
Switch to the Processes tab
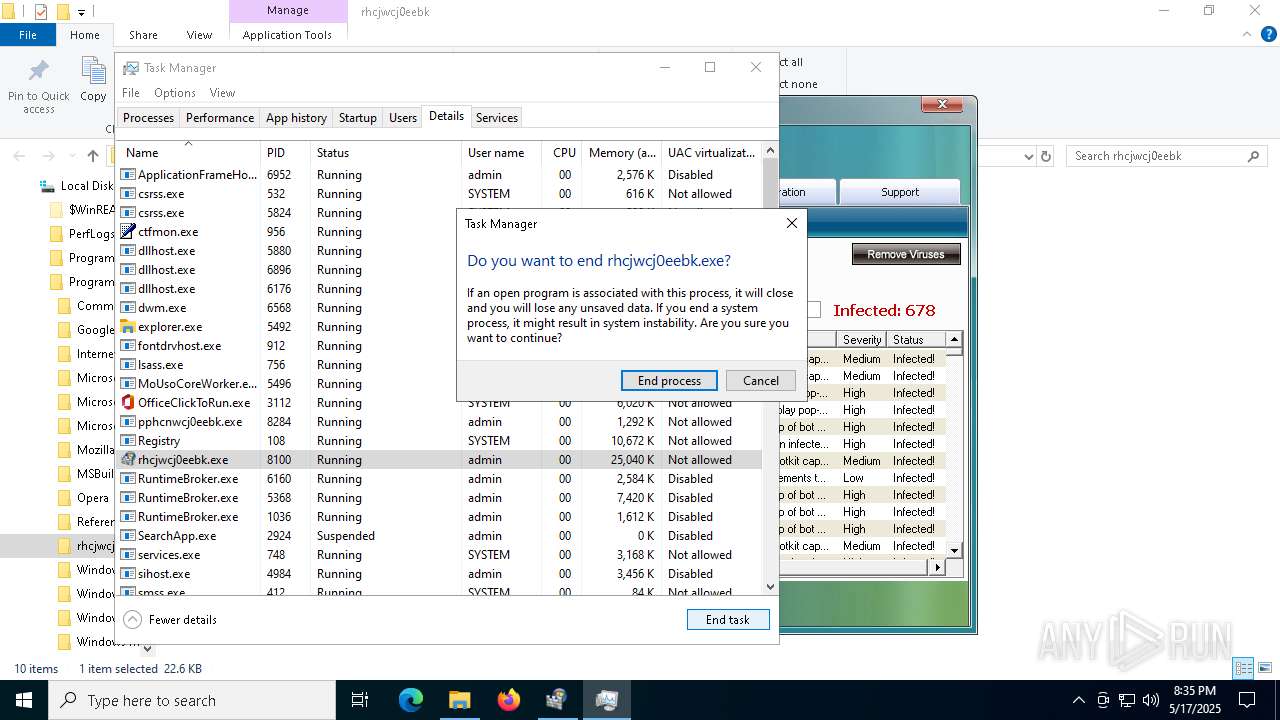[148, 117]
